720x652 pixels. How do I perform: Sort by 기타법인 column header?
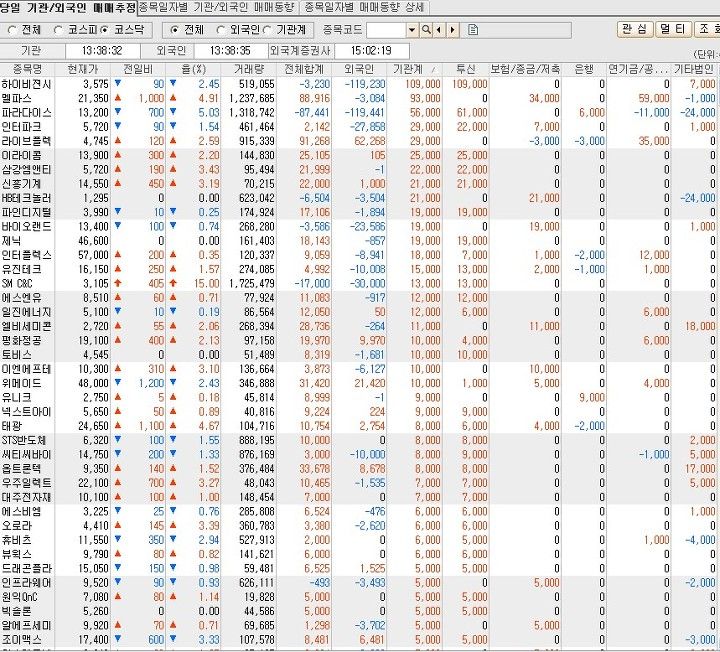[x=694, y=69]
